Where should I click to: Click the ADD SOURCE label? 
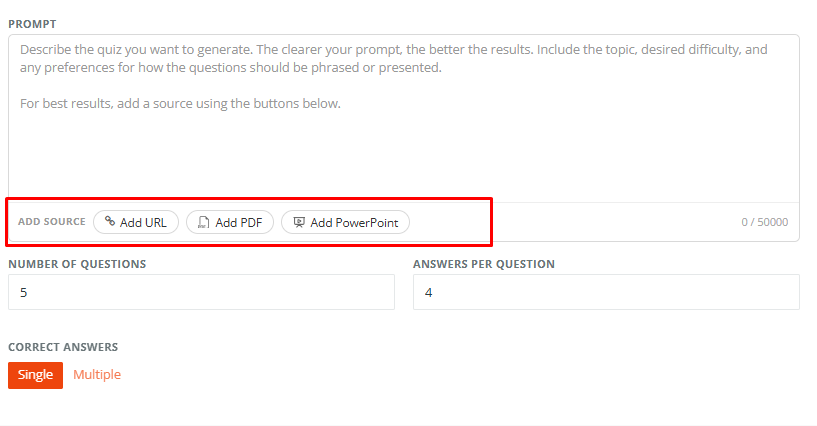tap(52, 221)
